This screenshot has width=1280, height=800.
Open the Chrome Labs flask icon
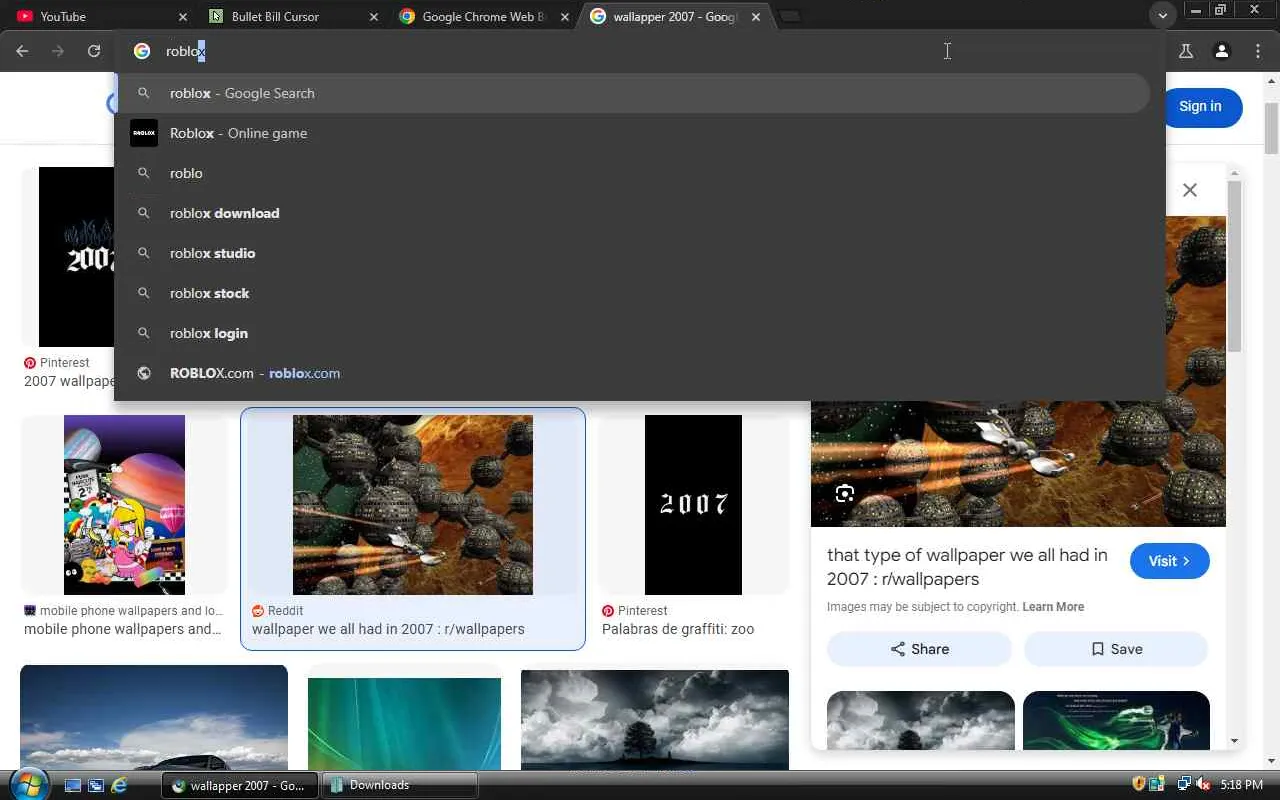coord(1186,51)
